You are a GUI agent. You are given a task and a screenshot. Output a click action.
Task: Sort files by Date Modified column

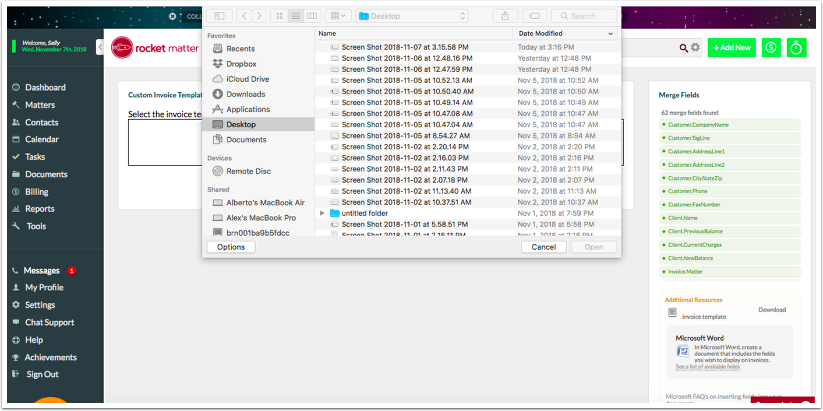[x=566, y=34]
